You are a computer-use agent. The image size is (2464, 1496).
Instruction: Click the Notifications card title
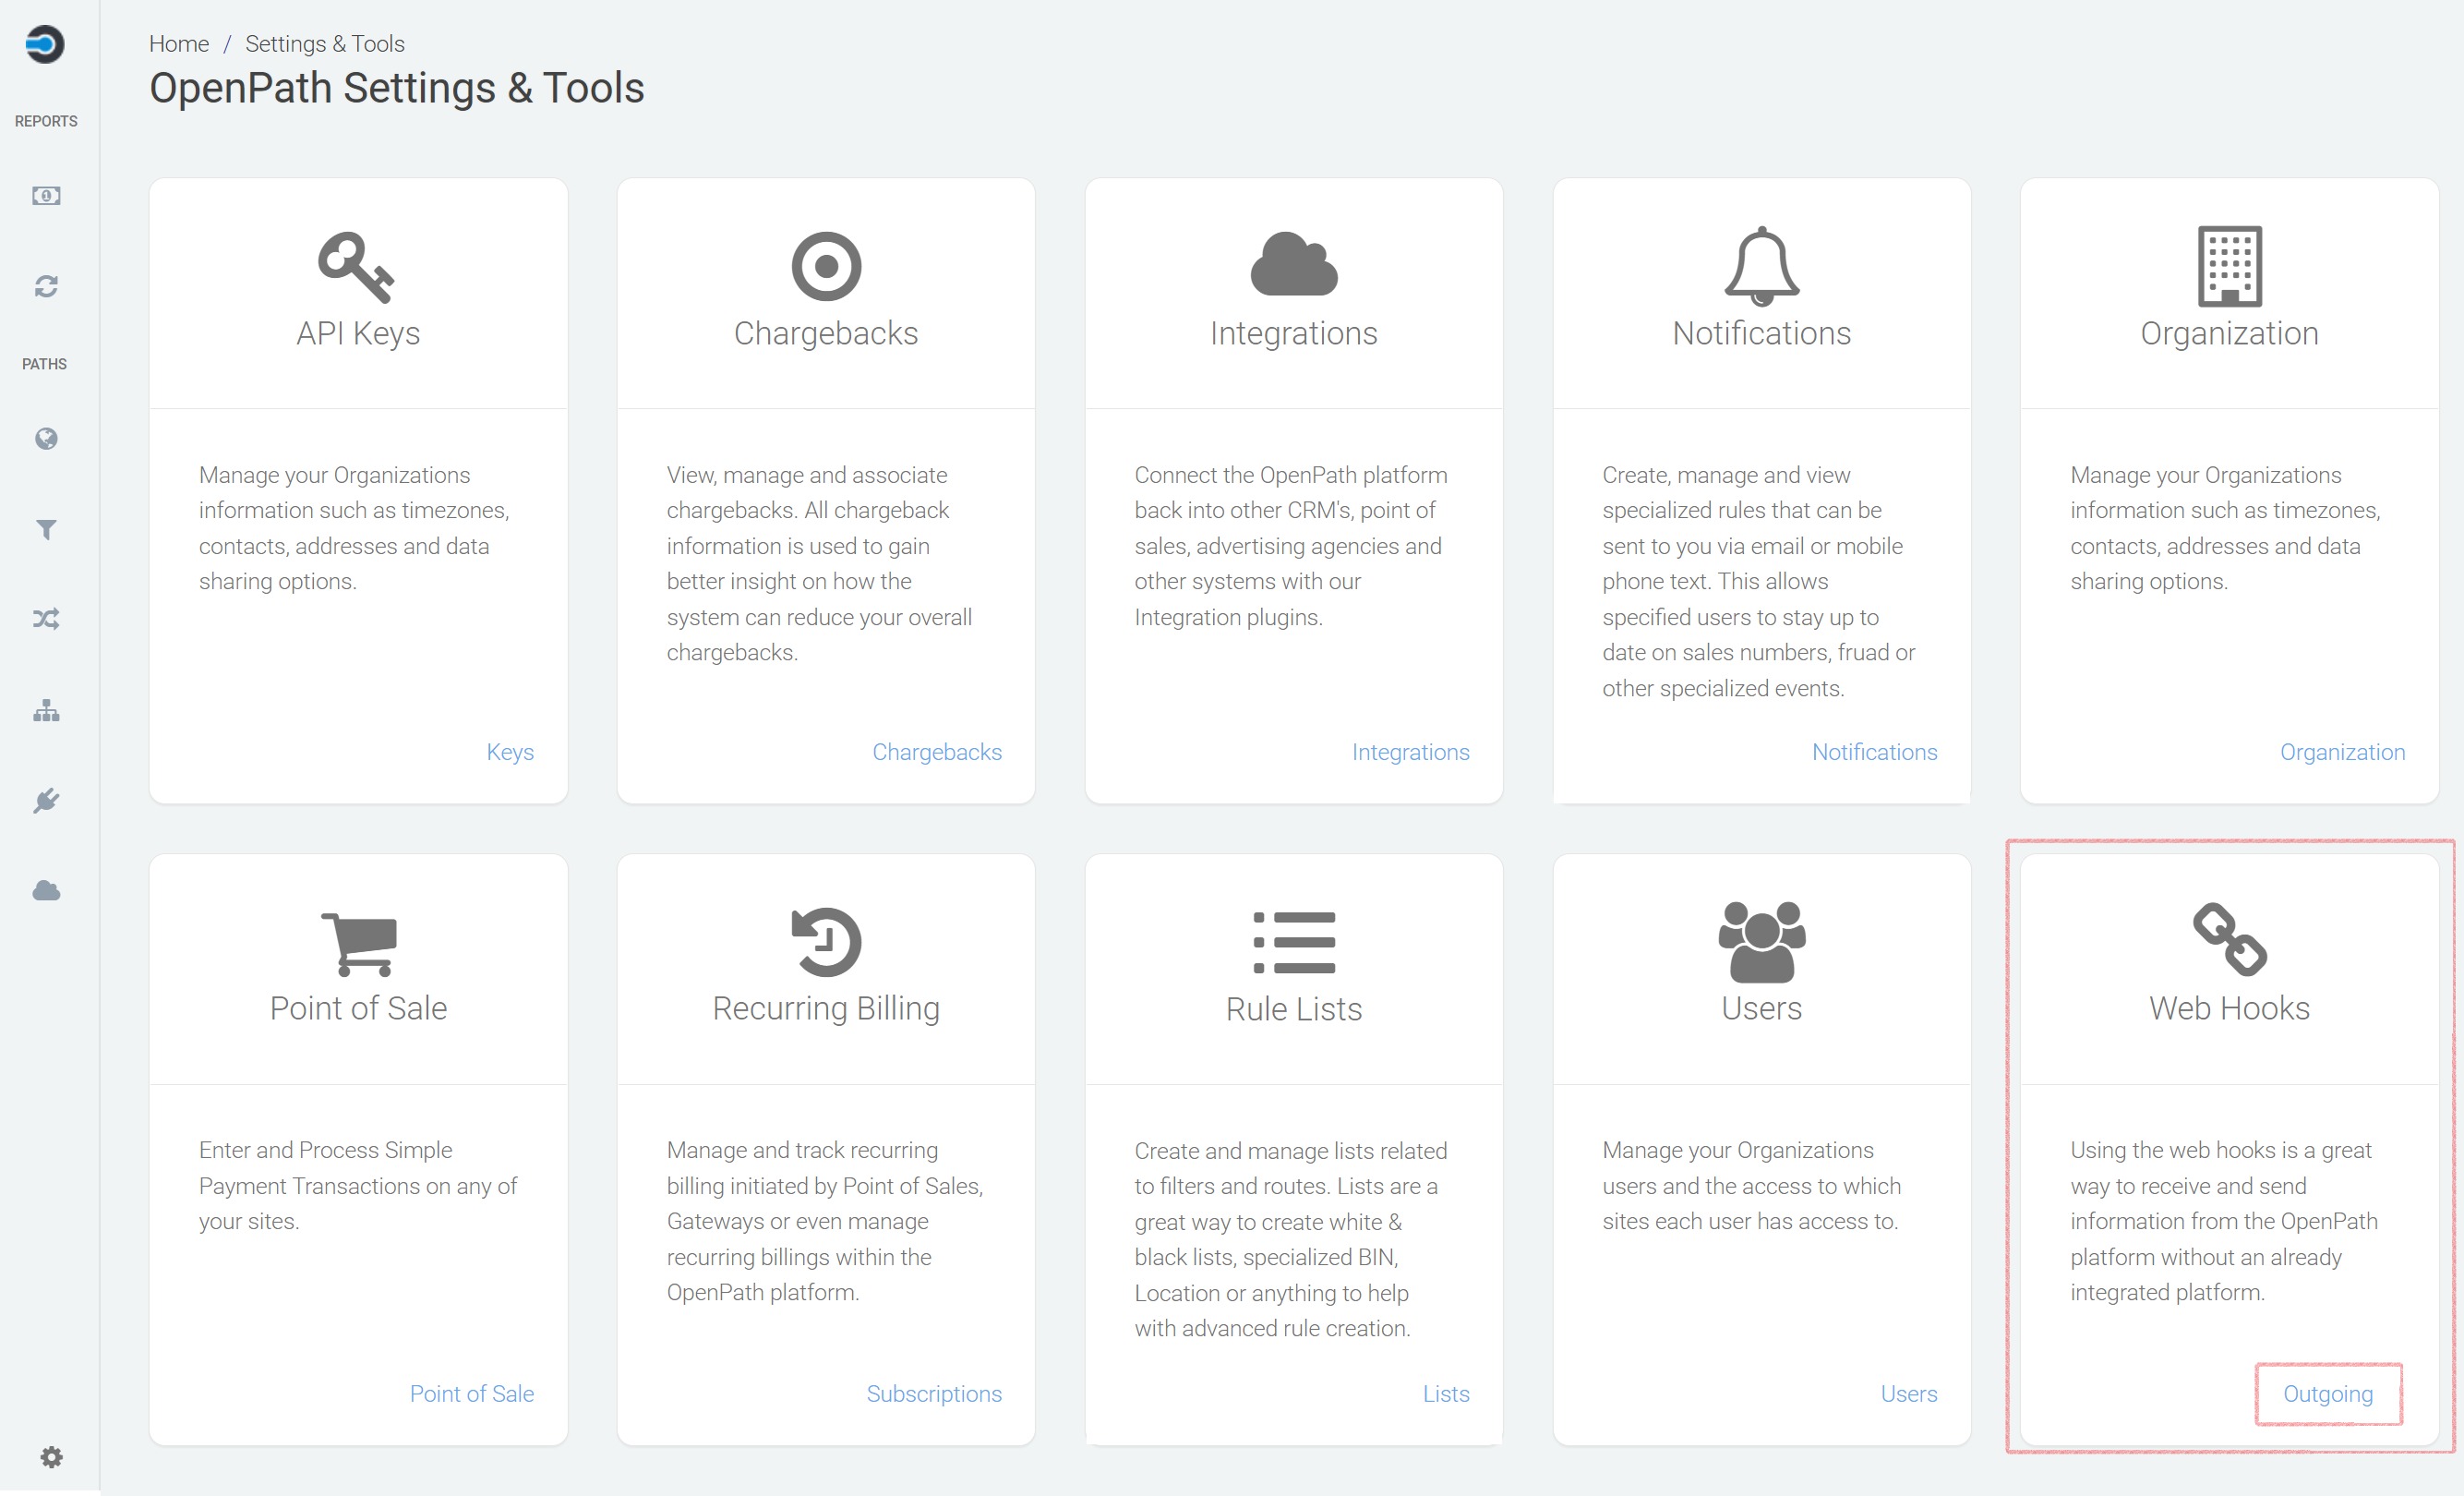1762,333
